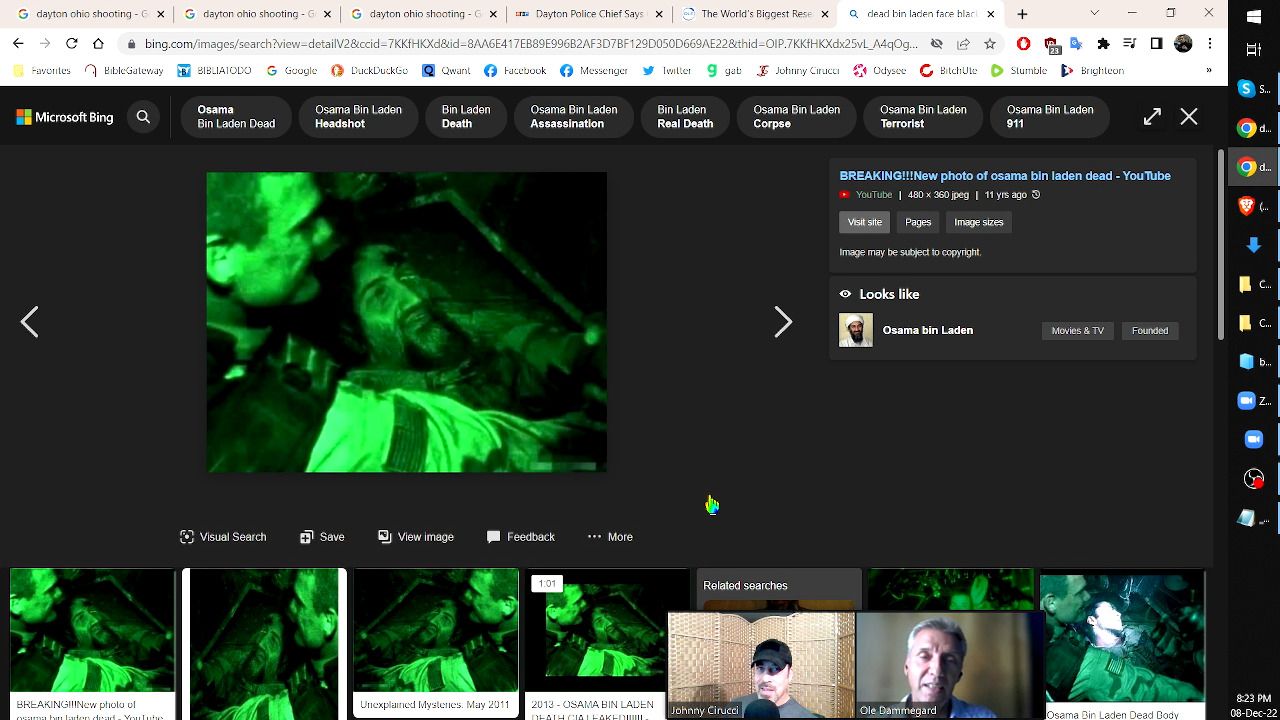Click the browser address bar
The image size is (1280, 720).
click(x=530, y=44)
